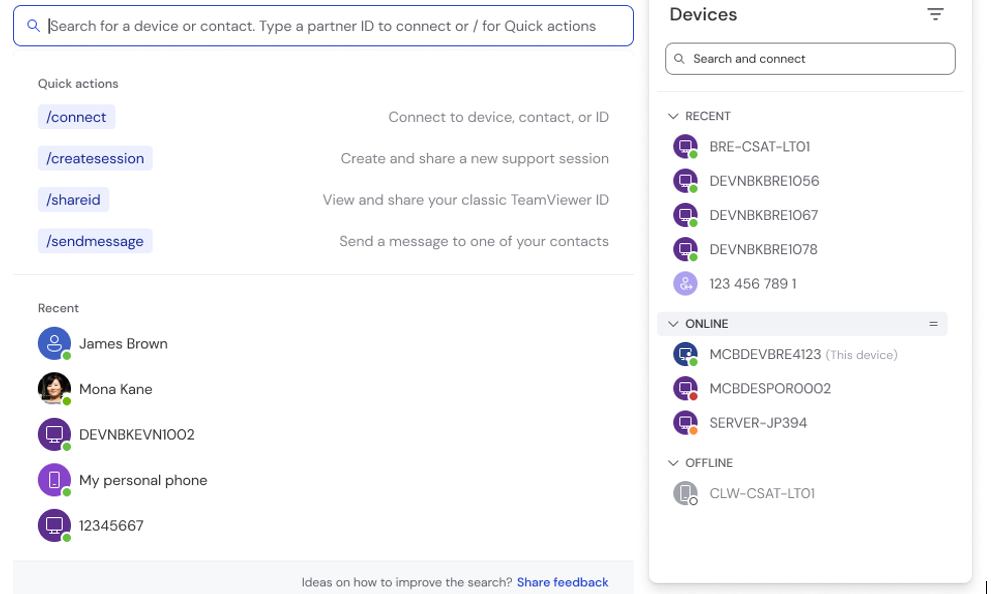Click the ONLINE group reorder handle icon

pos(933,324)
